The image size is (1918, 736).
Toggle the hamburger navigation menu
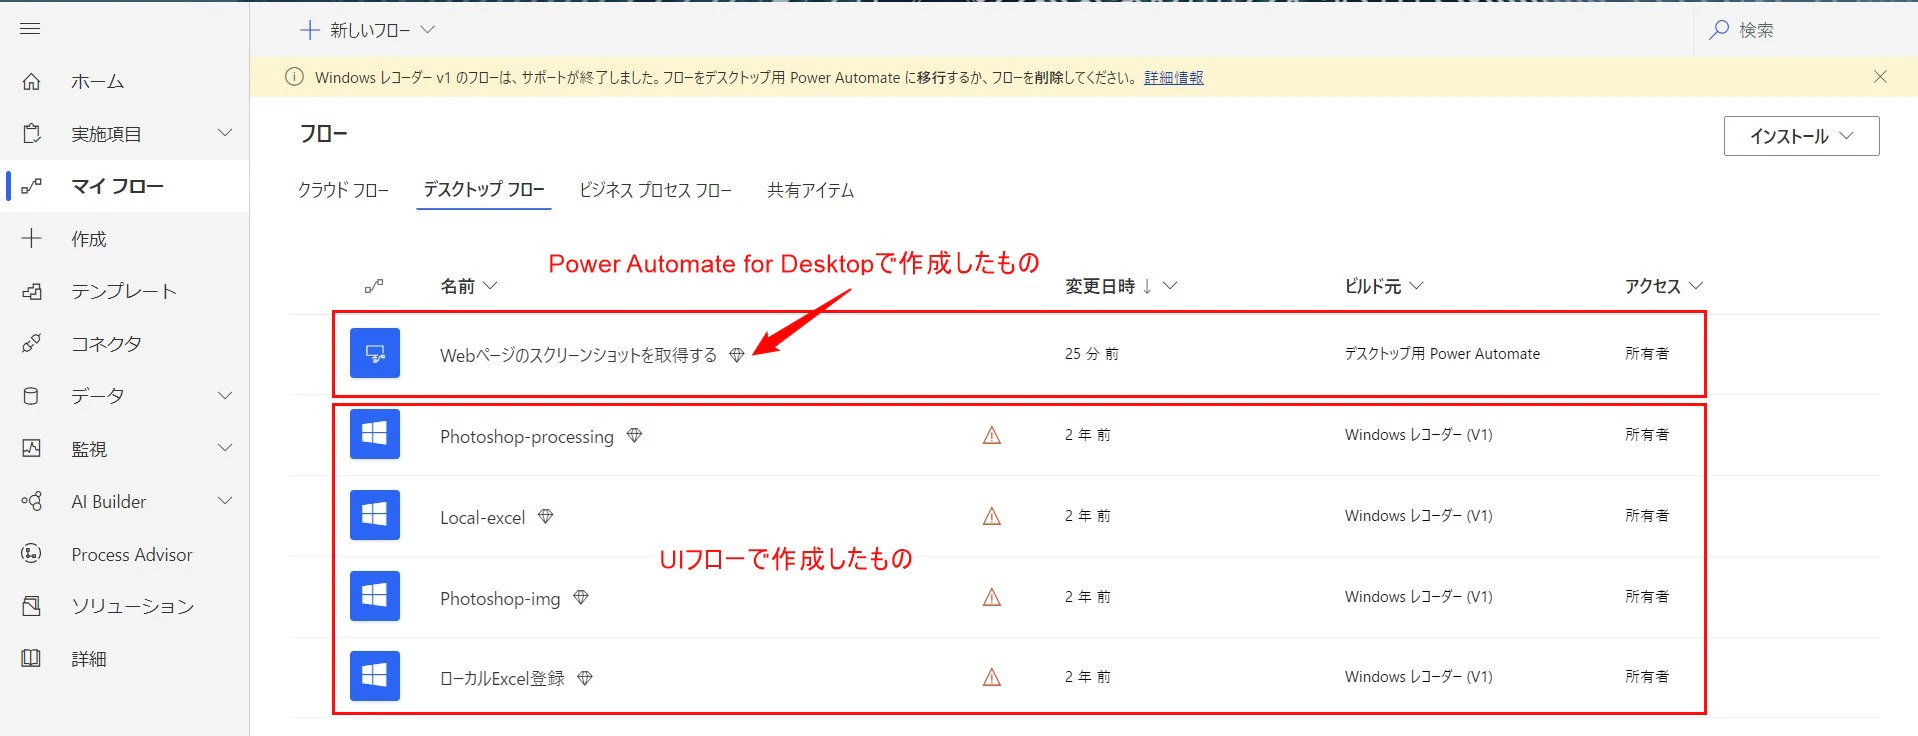point(30,28)
